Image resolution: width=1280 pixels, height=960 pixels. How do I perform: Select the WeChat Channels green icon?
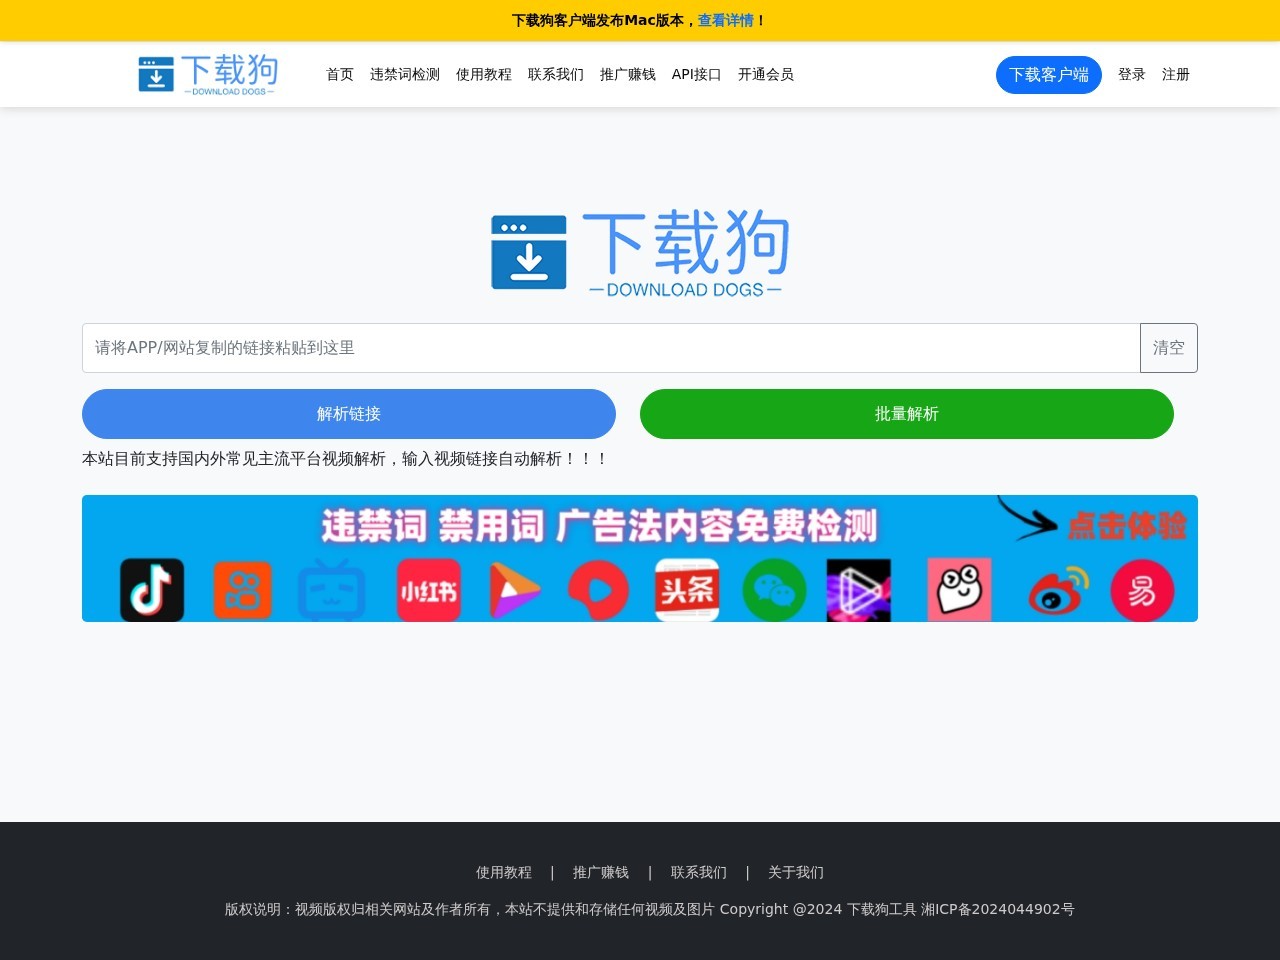pos(774,590)
